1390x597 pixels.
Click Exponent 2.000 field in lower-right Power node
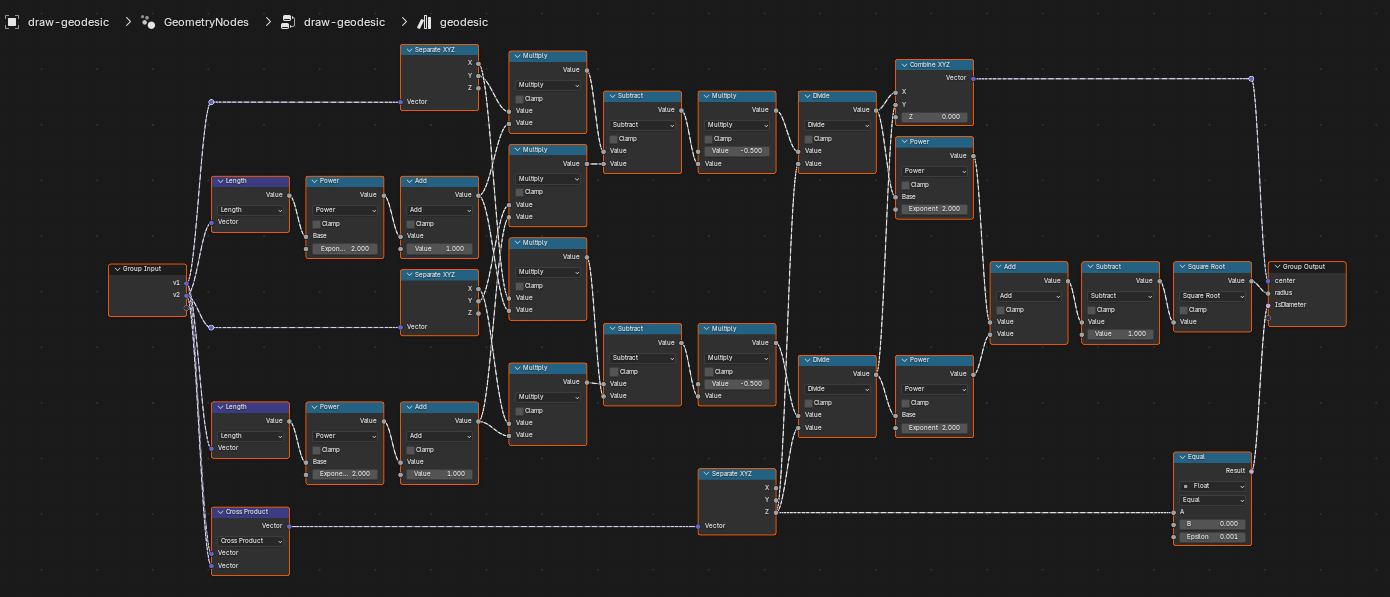(x=934, y=427)
